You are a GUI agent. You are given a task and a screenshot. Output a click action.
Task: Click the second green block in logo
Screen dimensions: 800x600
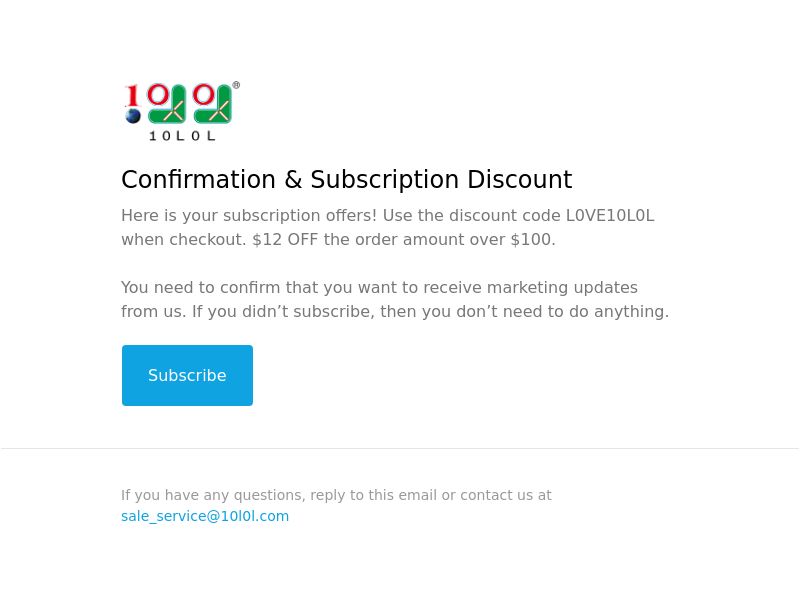pos(213,105)
